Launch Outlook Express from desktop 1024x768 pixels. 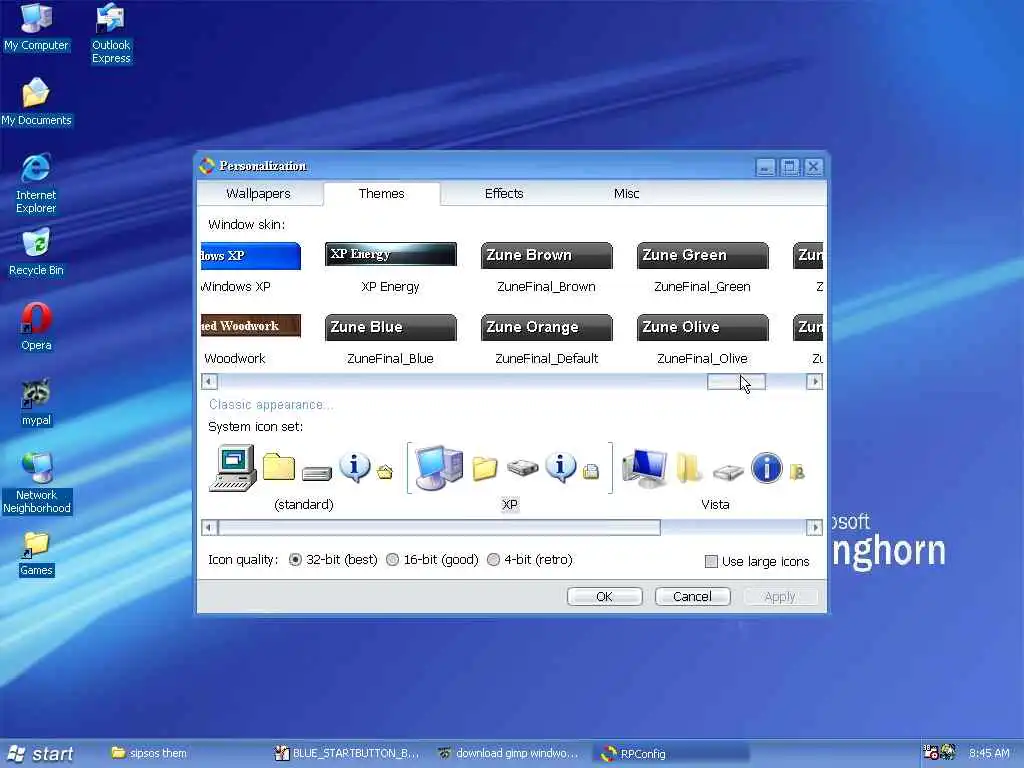(x=110, y=33)
